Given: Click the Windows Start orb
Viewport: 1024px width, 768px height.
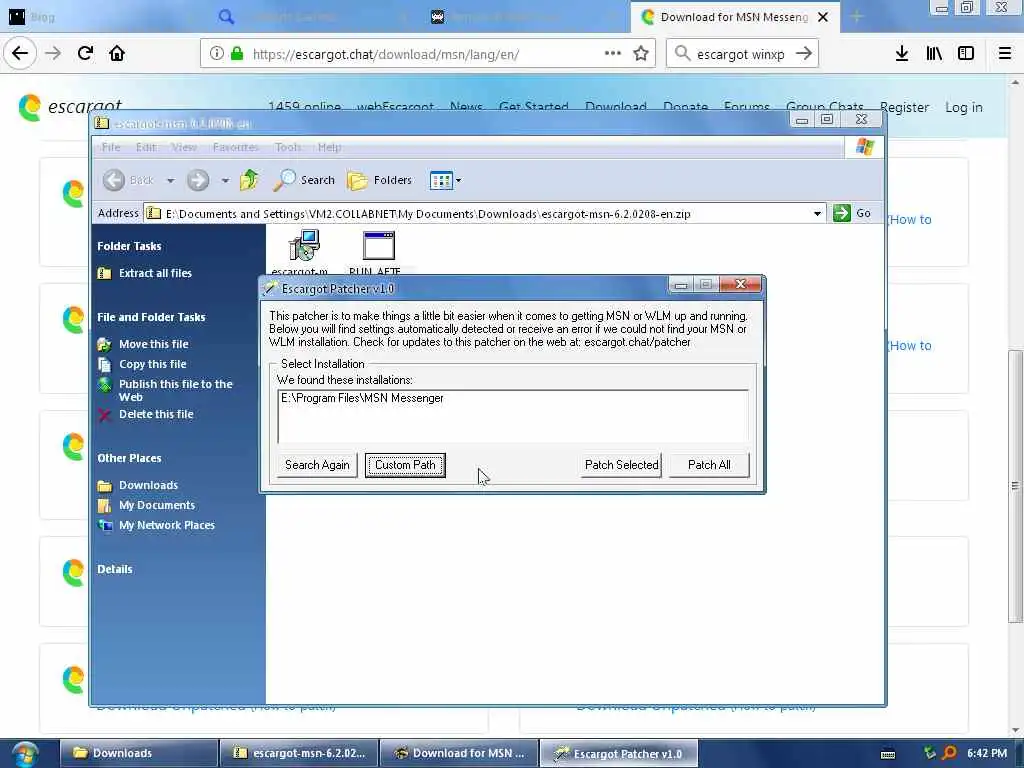Looking at the screenshot, I should coord(24,754).
